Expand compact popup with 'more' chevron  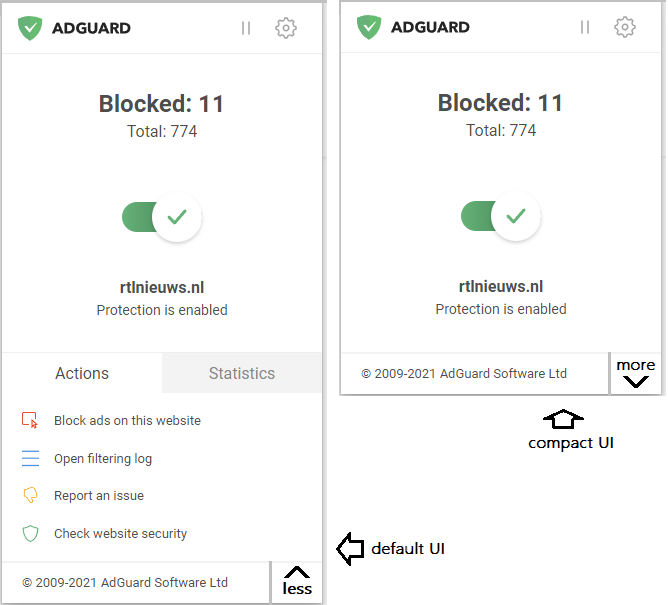click(x=635, y=373)
